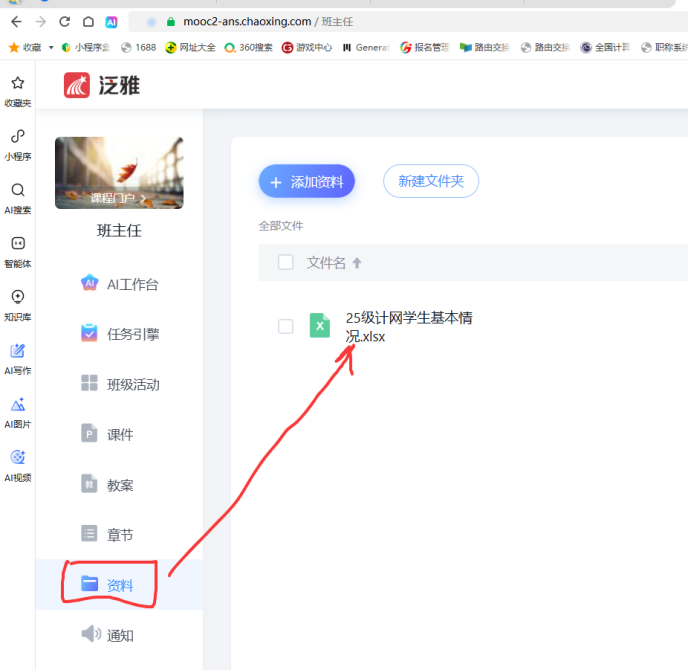
Task: Switch to 课件 in the course menu
Action: [120, 434]
